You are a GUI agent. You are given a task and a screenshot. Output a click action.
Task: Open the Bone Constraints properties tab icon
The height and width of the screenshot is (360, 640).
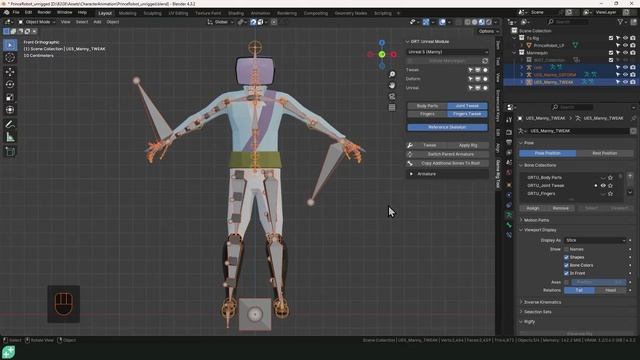click(x=509, y=235)
